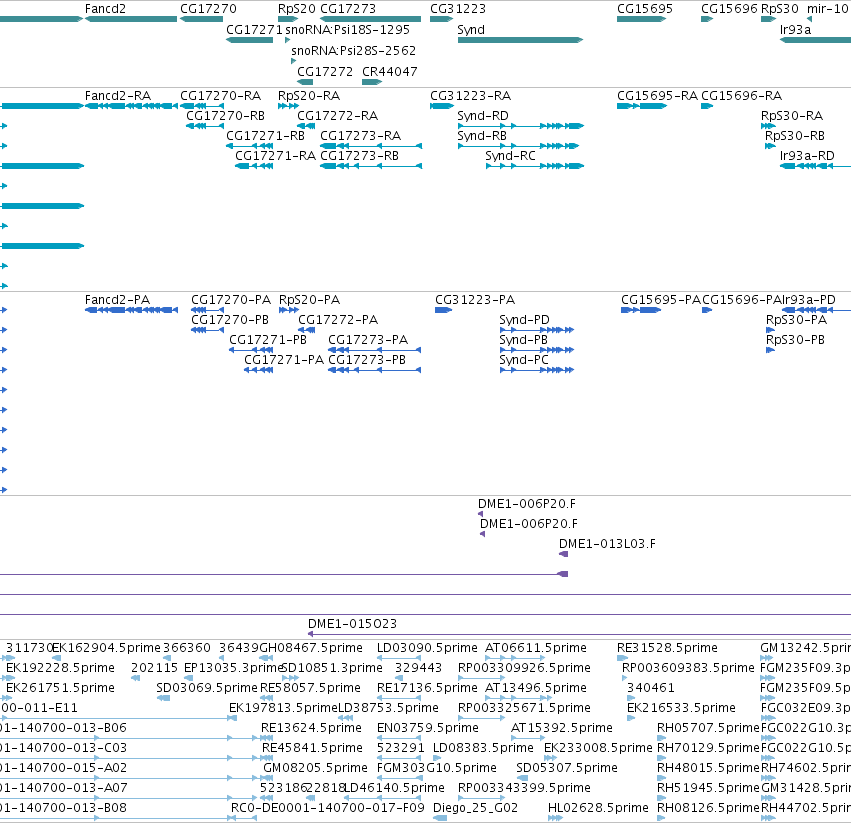Select the CG17273 gene label

pyautogui.click(x=348, y=9)
